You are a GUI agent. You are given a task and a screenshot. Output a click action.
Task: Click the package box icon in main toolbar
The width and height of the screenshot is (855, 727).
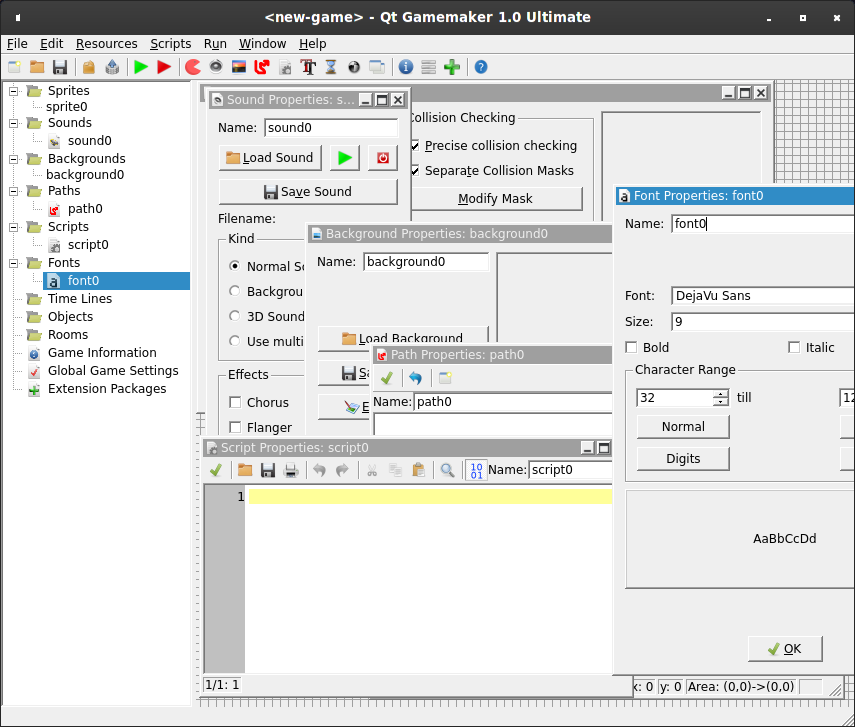tap(89, 67)
